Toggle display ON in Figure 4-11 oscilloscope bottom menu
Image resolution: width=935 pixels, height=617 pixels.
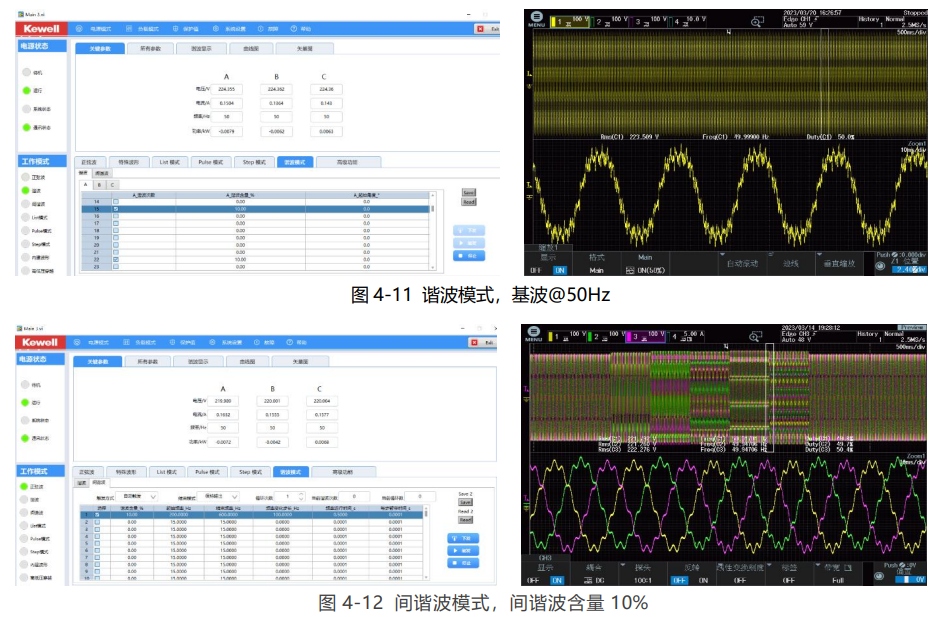click(x=559, y=271)
